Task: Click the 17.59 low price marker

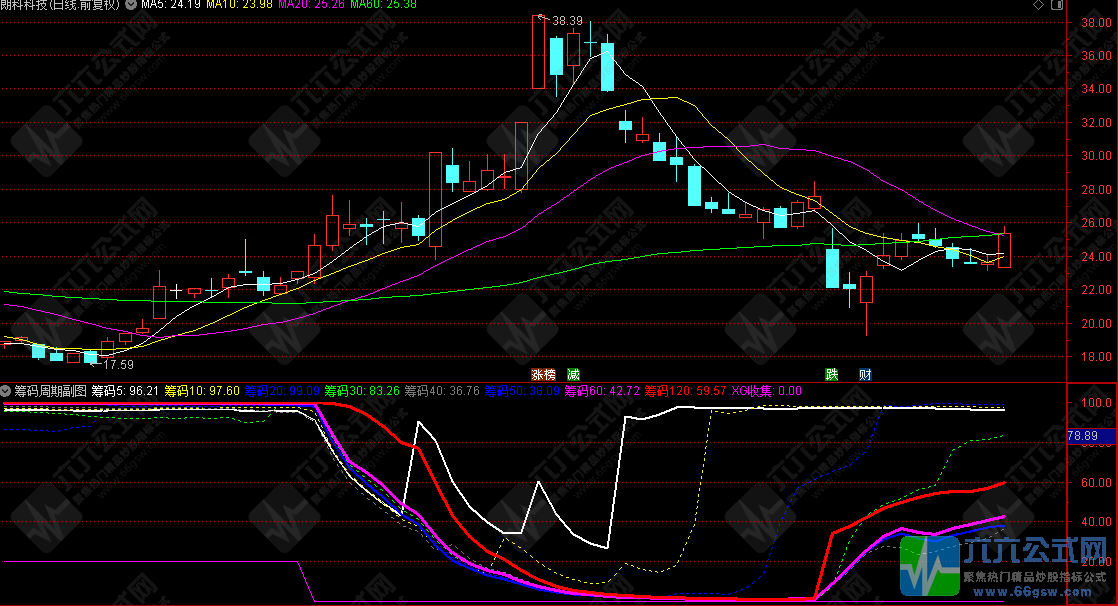Action: [117, 365]
